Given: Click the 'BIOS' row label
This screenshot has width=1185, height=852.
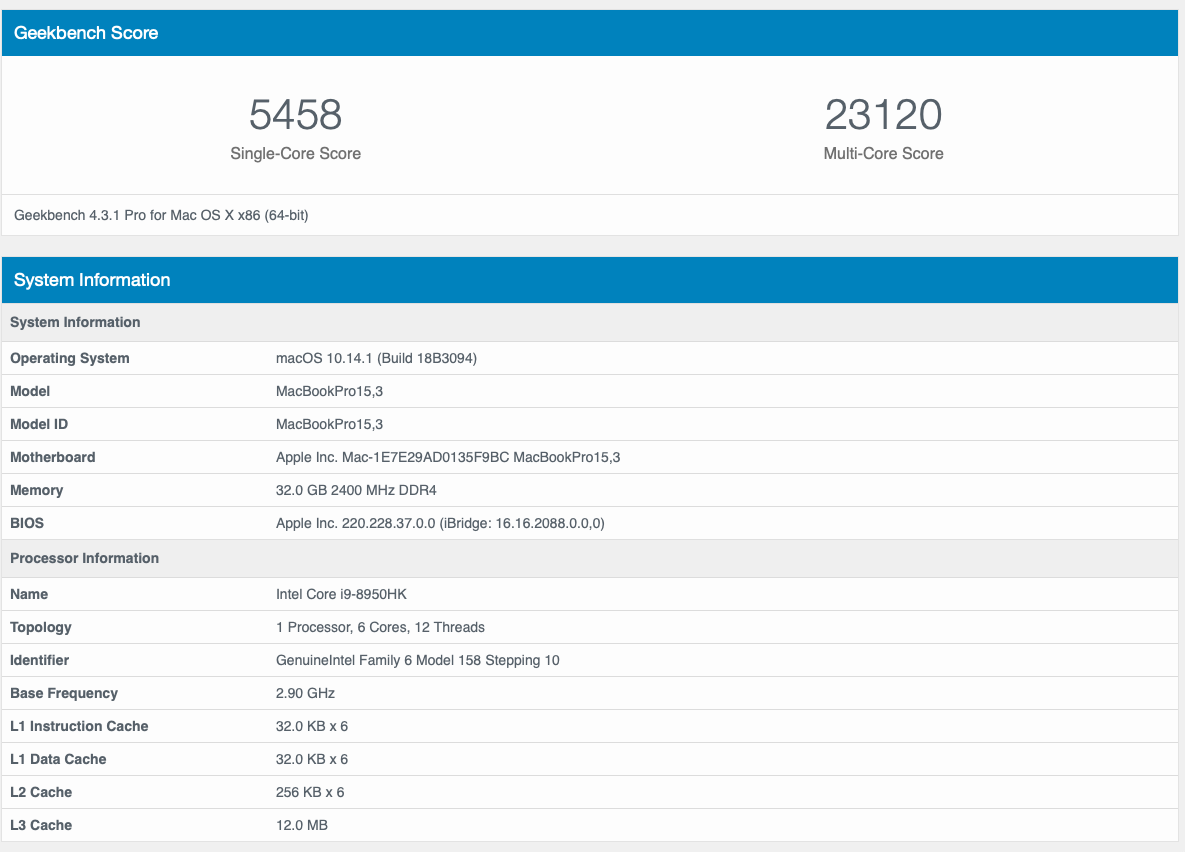Looking at the screenshot, I should click(27, 523).
